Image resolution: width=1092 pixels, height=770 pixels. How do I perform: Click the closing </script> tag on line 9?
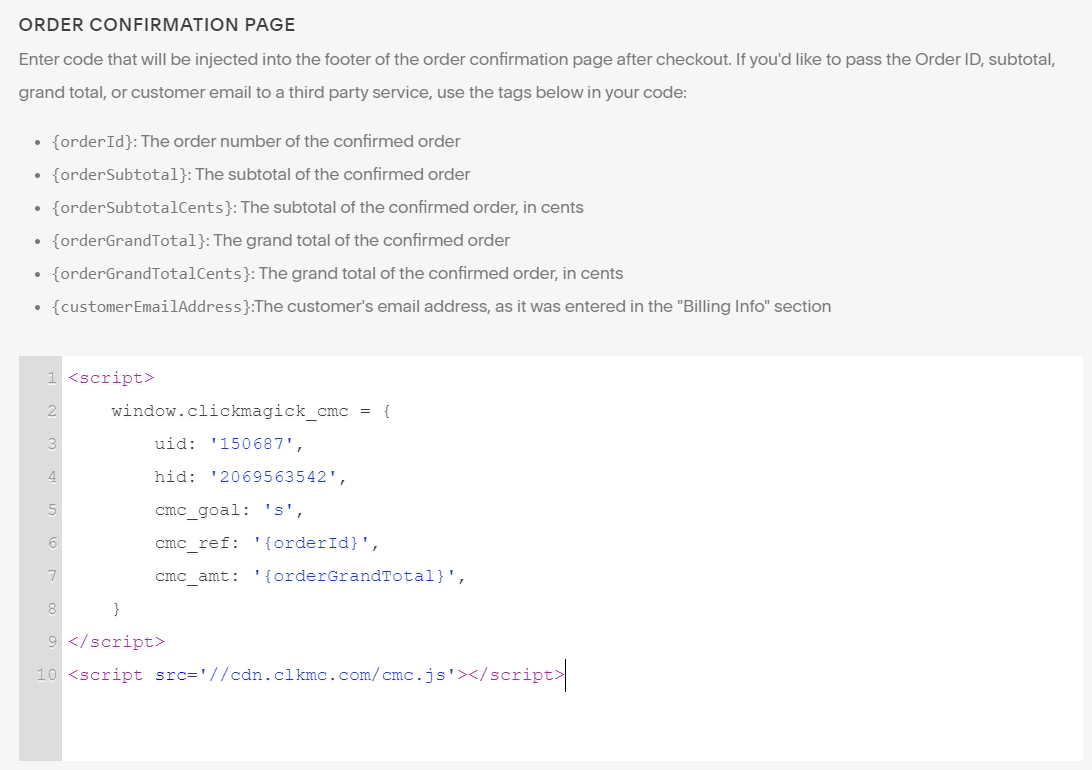[x=116, y=642]
